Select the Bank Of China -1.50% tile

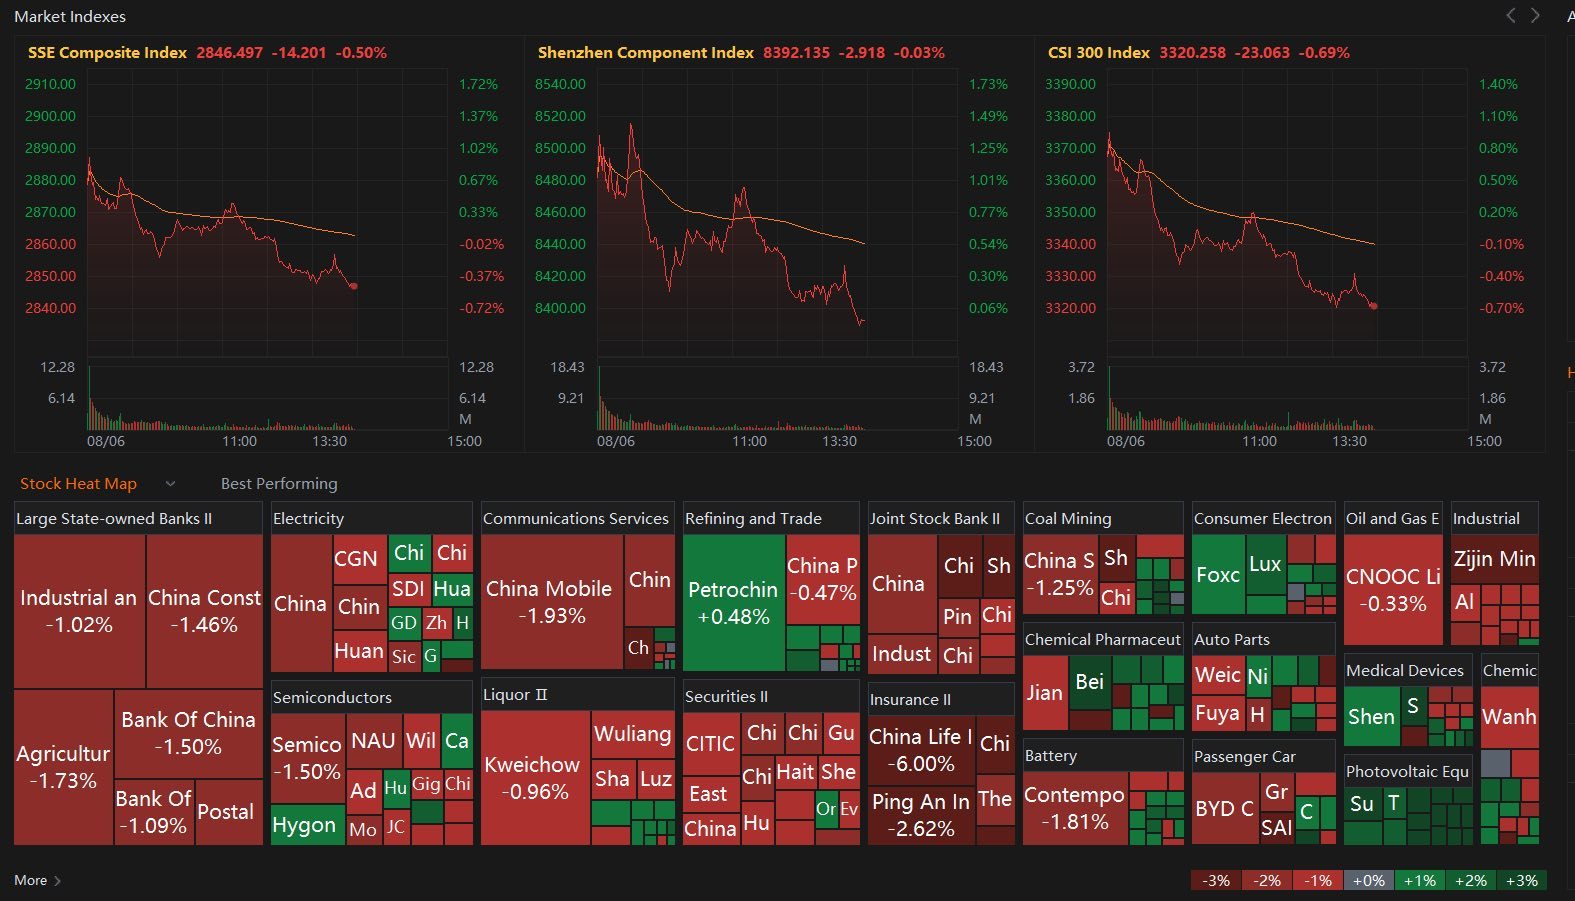pyautogui.click(x=188, y=733)
